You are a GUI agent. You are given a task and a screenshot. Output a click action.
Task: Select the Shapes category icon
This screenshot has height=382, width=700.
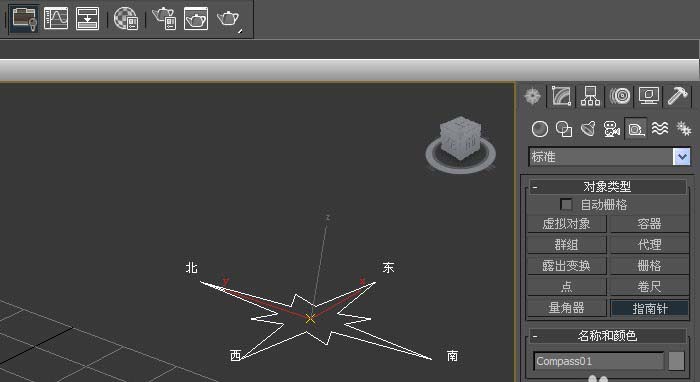(564, 129)
